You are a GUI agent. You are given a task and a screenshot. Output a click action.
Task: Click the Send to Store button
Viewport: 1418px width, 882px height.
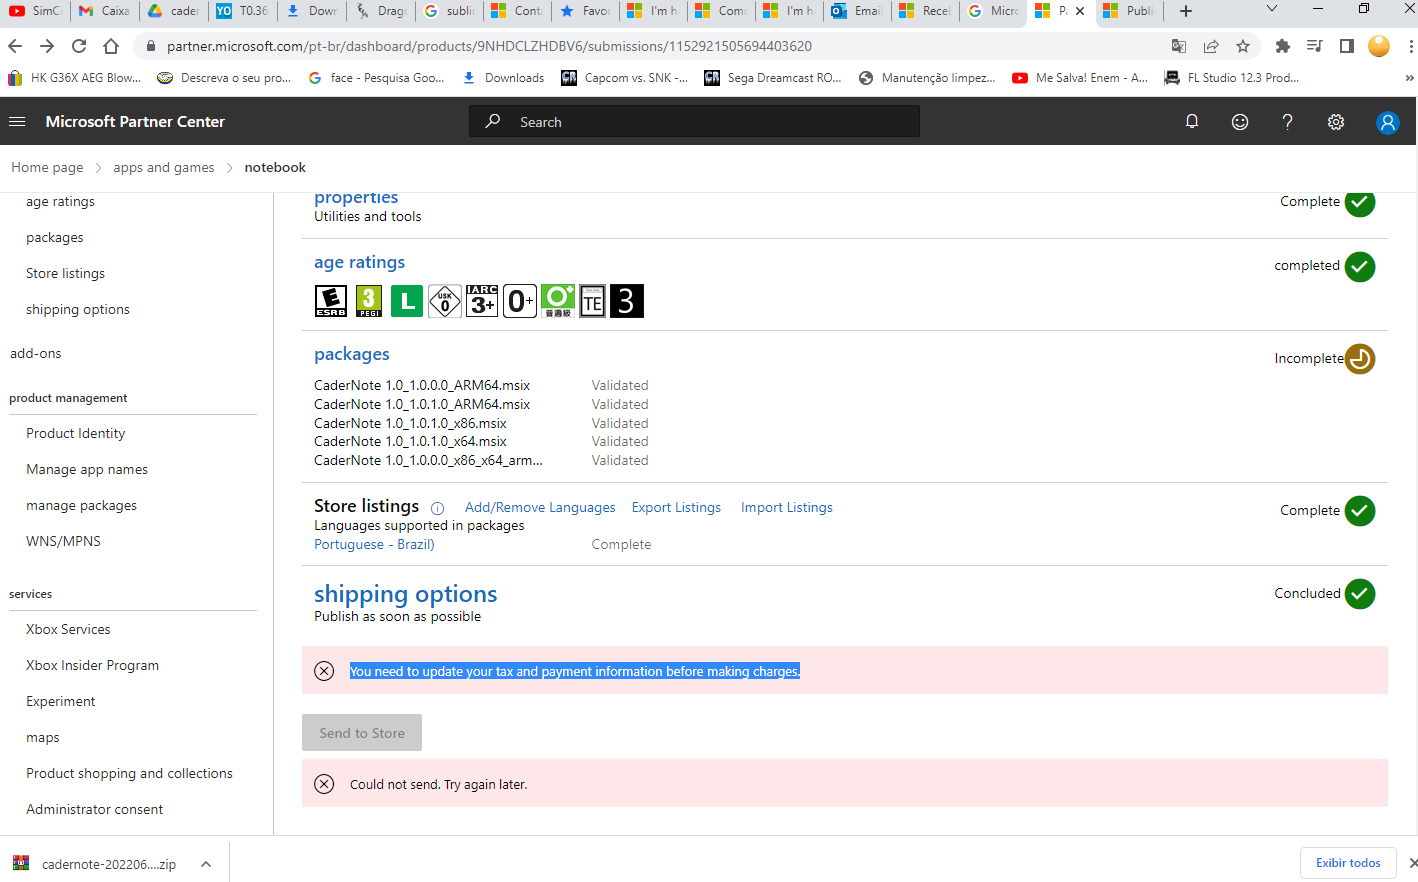point(361,732)
